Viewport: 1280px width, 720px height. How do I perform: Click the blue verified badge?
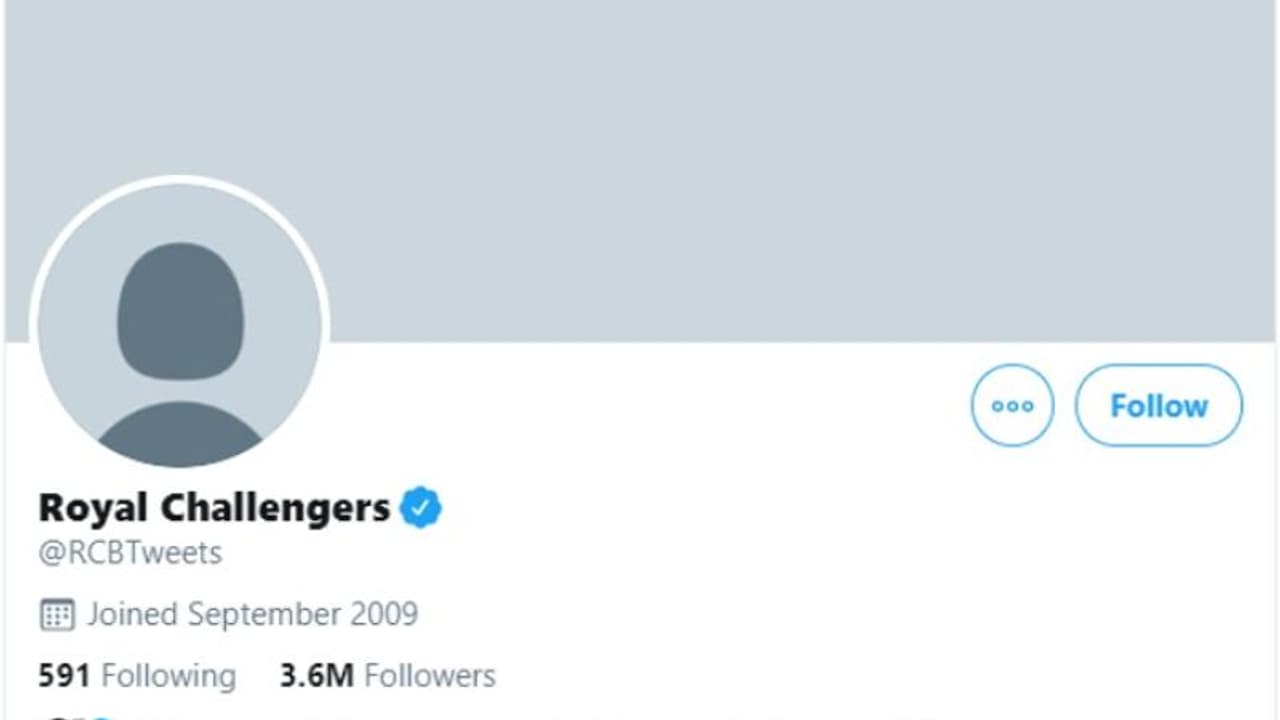(421, 508)
